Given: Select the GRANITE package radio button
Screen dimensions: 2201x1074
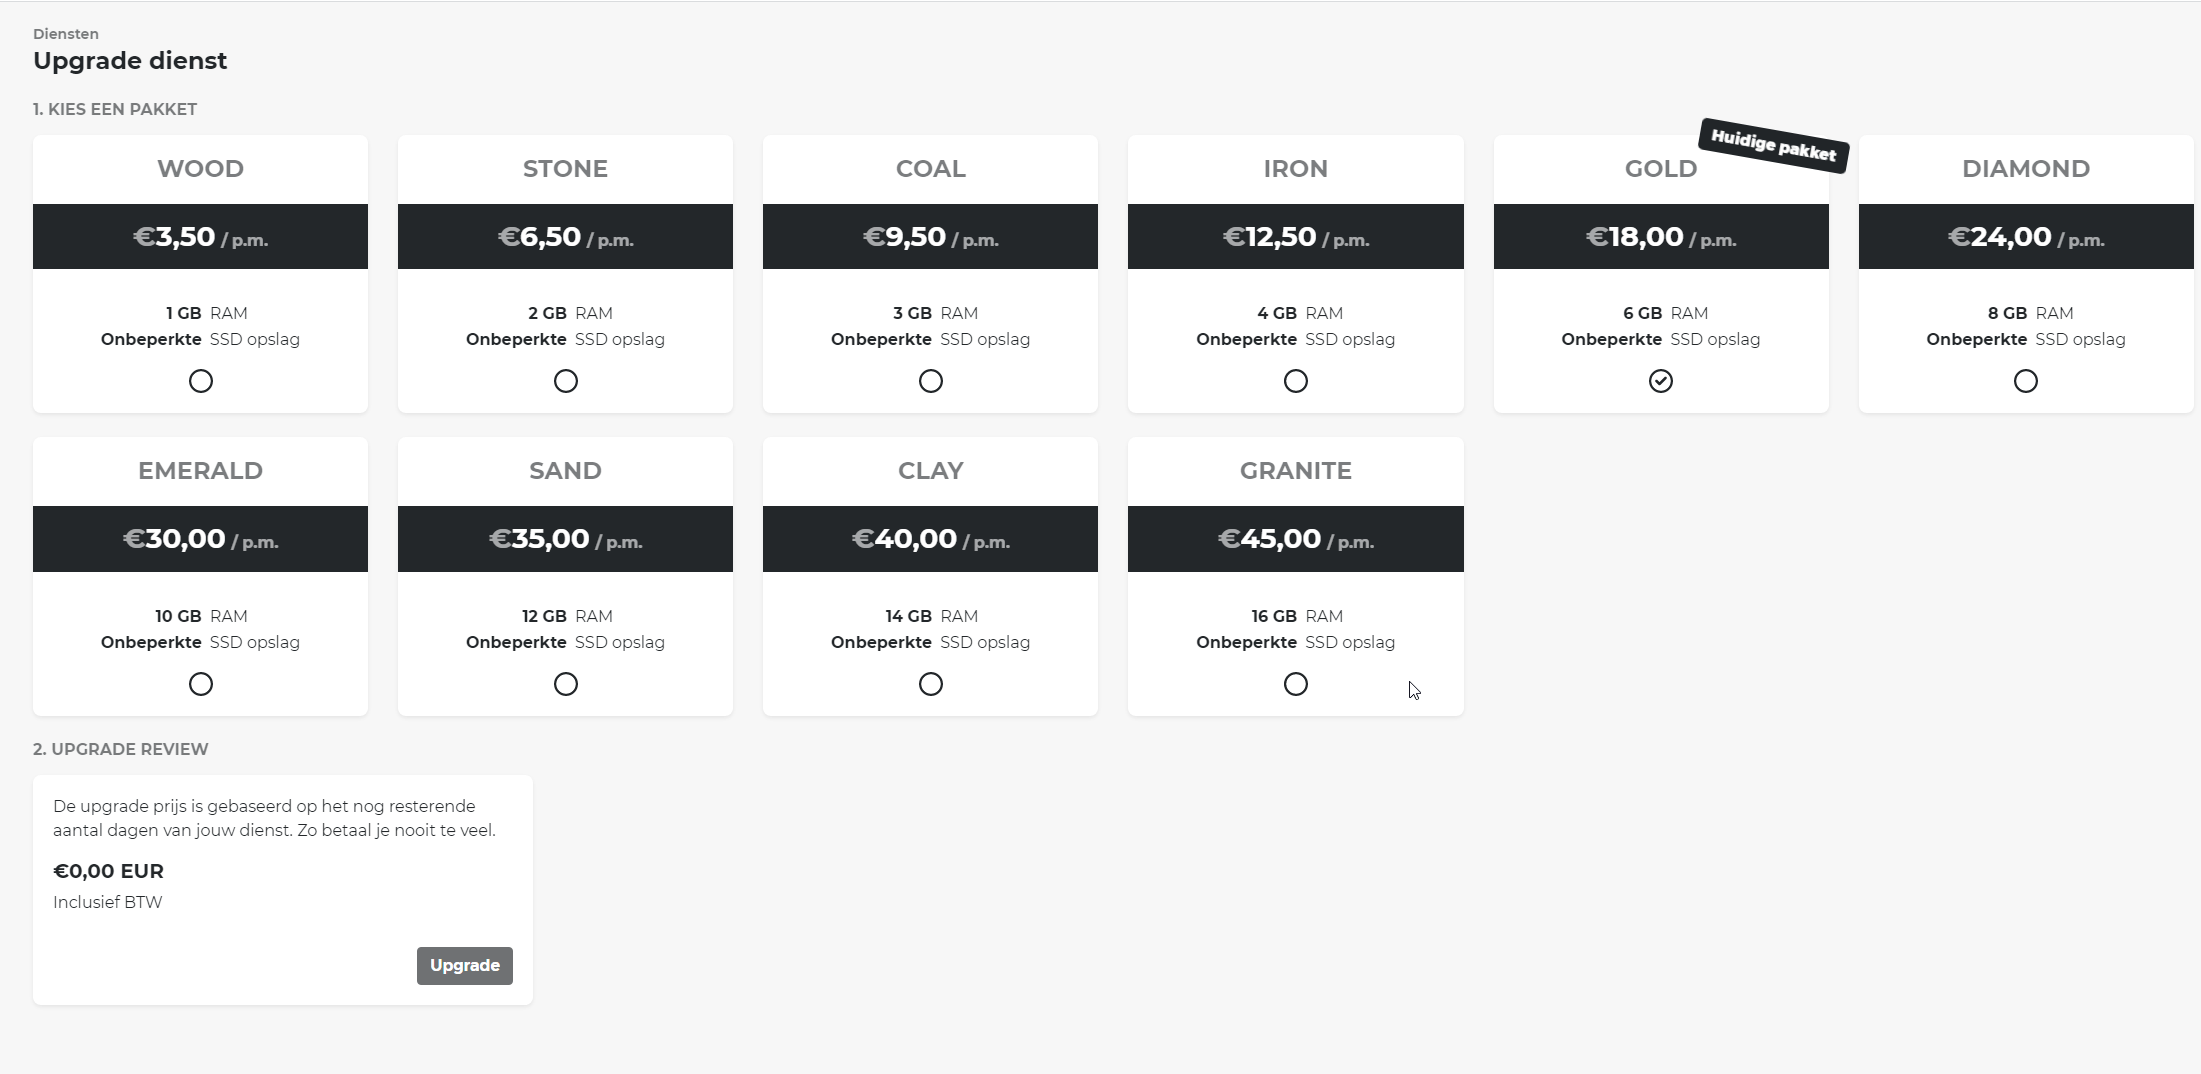Looking at the screenshot, I should [x=1295, y=684].
